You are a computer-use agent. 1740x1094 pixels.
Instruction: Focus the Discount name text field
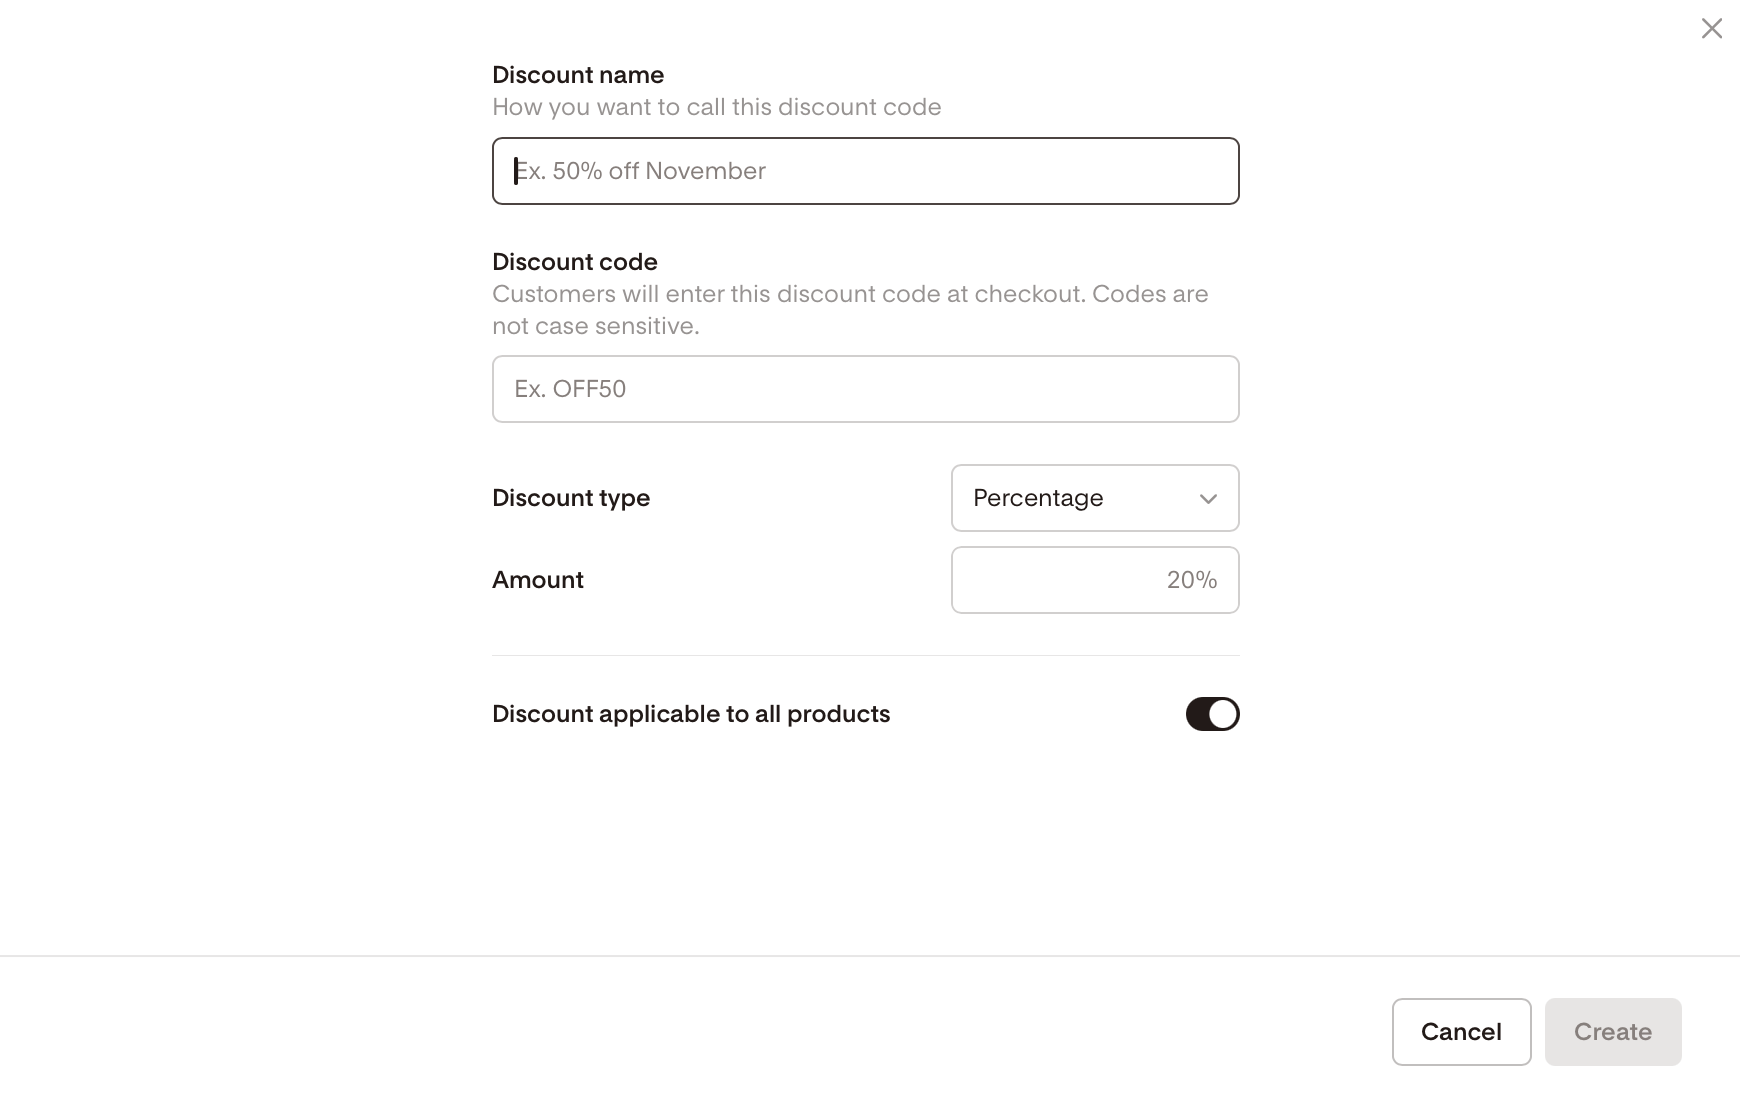[865, 171]
